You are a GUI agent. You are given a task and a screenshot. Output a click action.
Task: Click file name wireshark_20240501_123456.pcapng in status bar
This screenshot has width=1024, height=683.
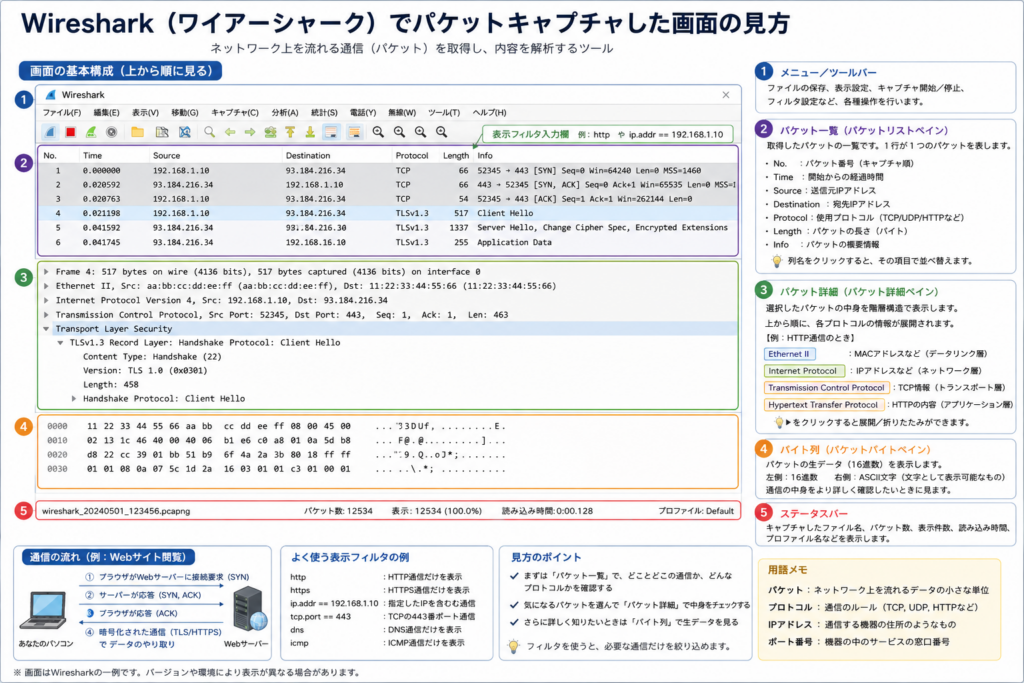click(116, 511)
